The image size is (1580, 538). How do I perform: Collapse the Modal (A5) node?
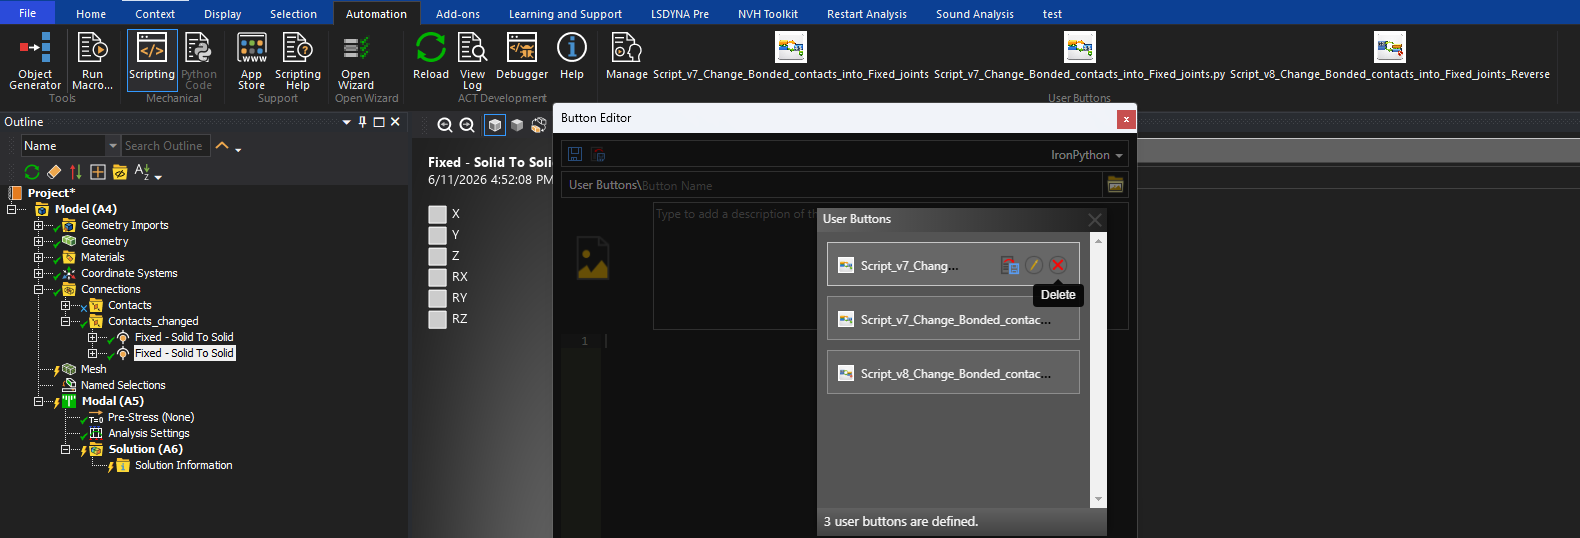[38, 401]
